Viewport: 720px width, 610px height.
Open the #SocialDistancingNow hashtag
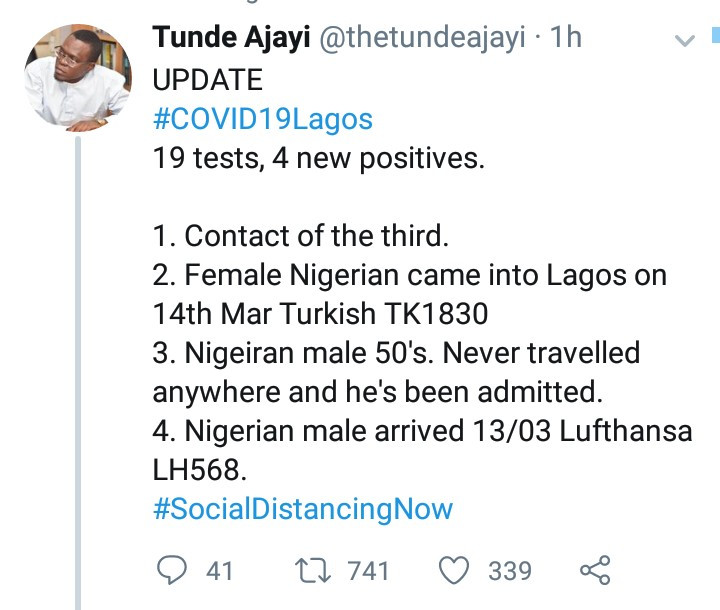[x=303, y=508]
